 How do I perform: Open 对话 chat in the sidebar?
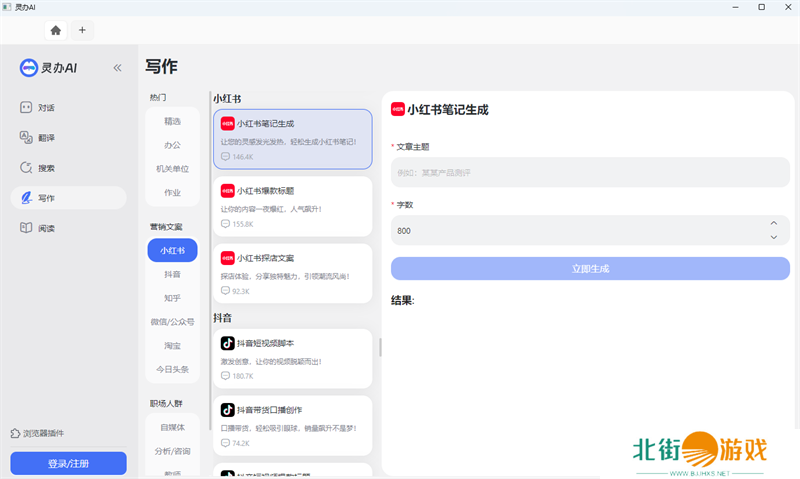[x=46, y=108]
